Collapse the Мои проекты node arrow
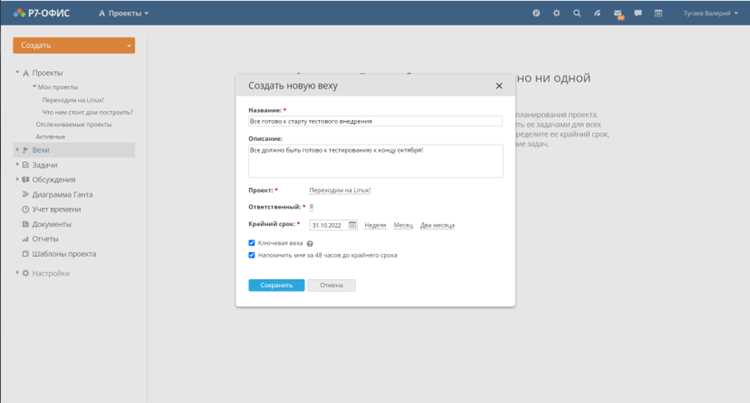This screenshot has height=403, width=750. pos(34,87)
